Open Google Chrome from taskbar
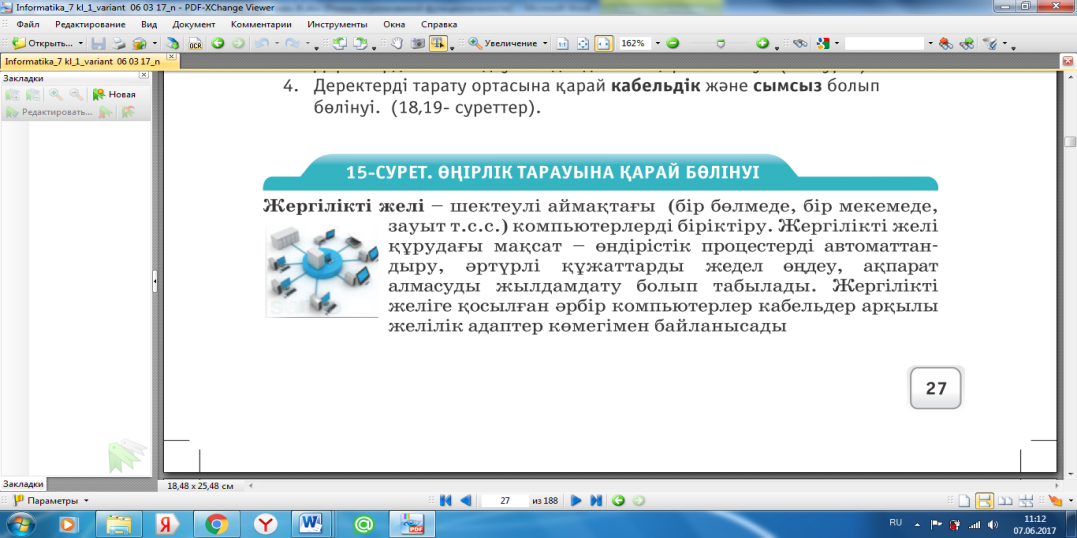Screen dimensions: 1077x538 pyautogui.click(x=216, y=525)
